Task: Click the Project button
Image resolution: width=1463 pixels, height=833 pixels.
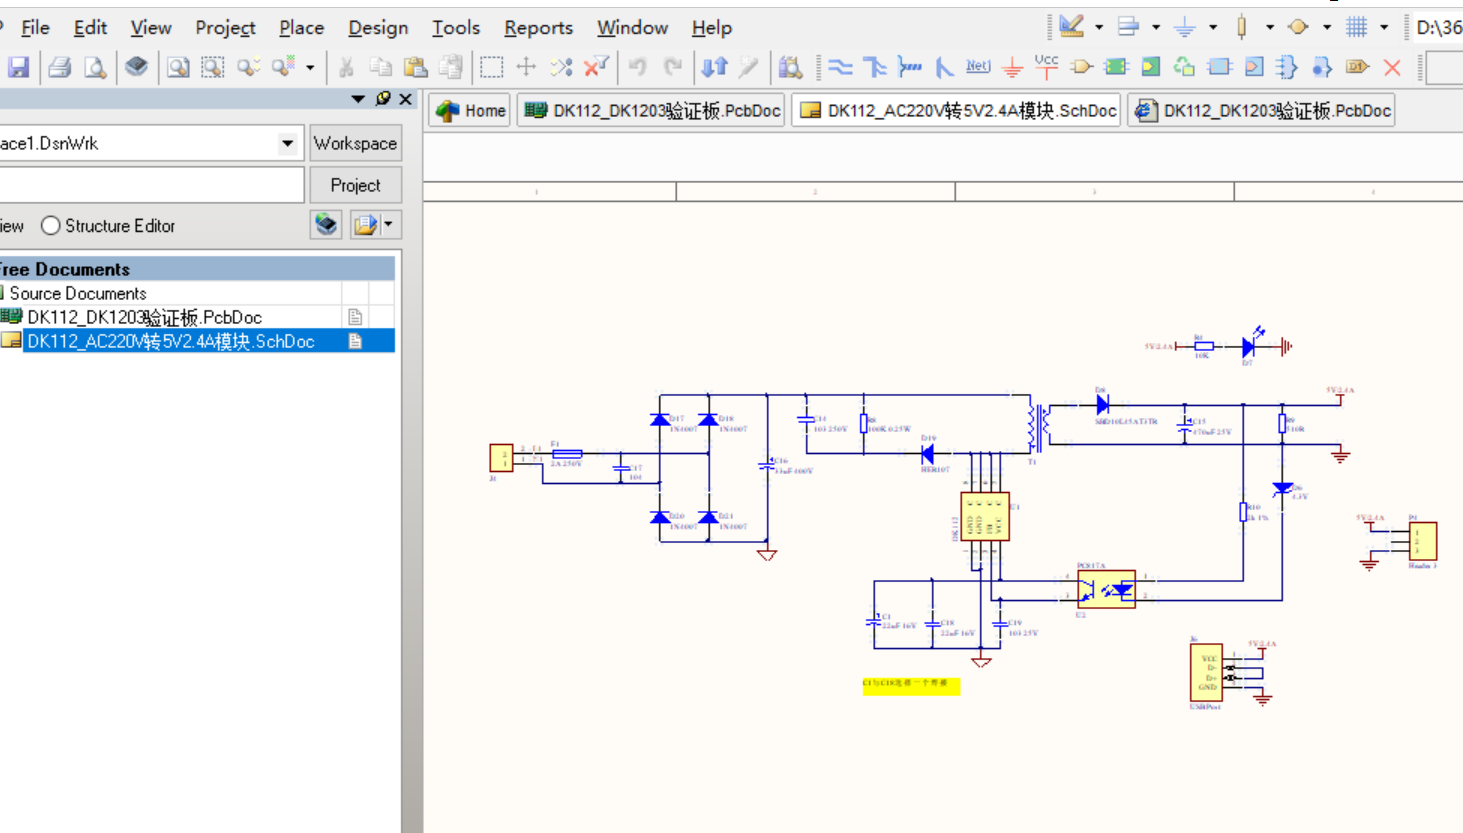Action: coord(355,185)
